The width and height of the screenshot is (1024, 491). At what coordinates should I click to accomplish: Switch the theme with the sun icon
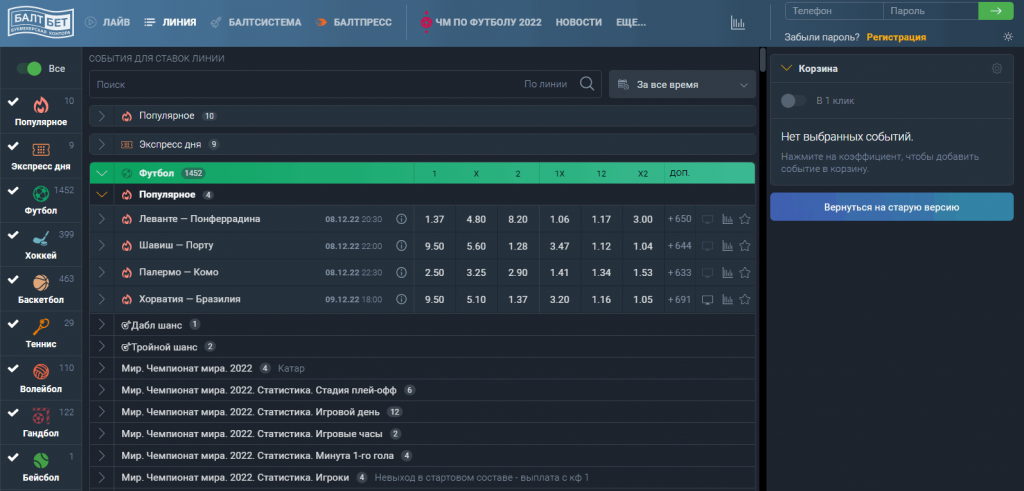point(1008,37)
